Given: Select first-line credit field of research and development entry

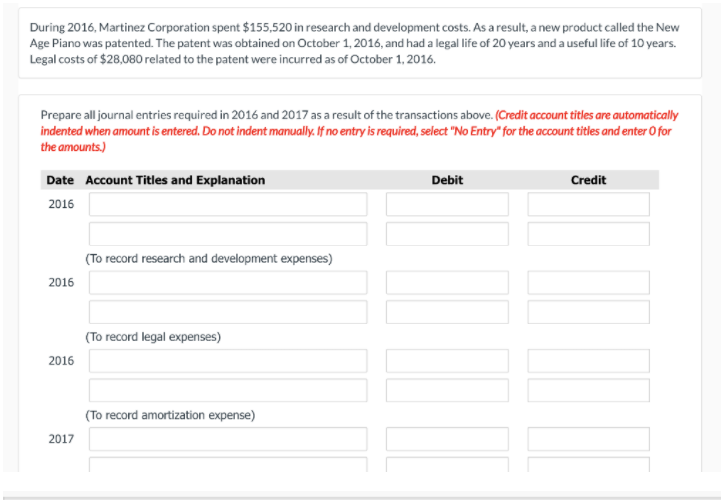Looking at the screenshot, I should (x=589, y=204).
